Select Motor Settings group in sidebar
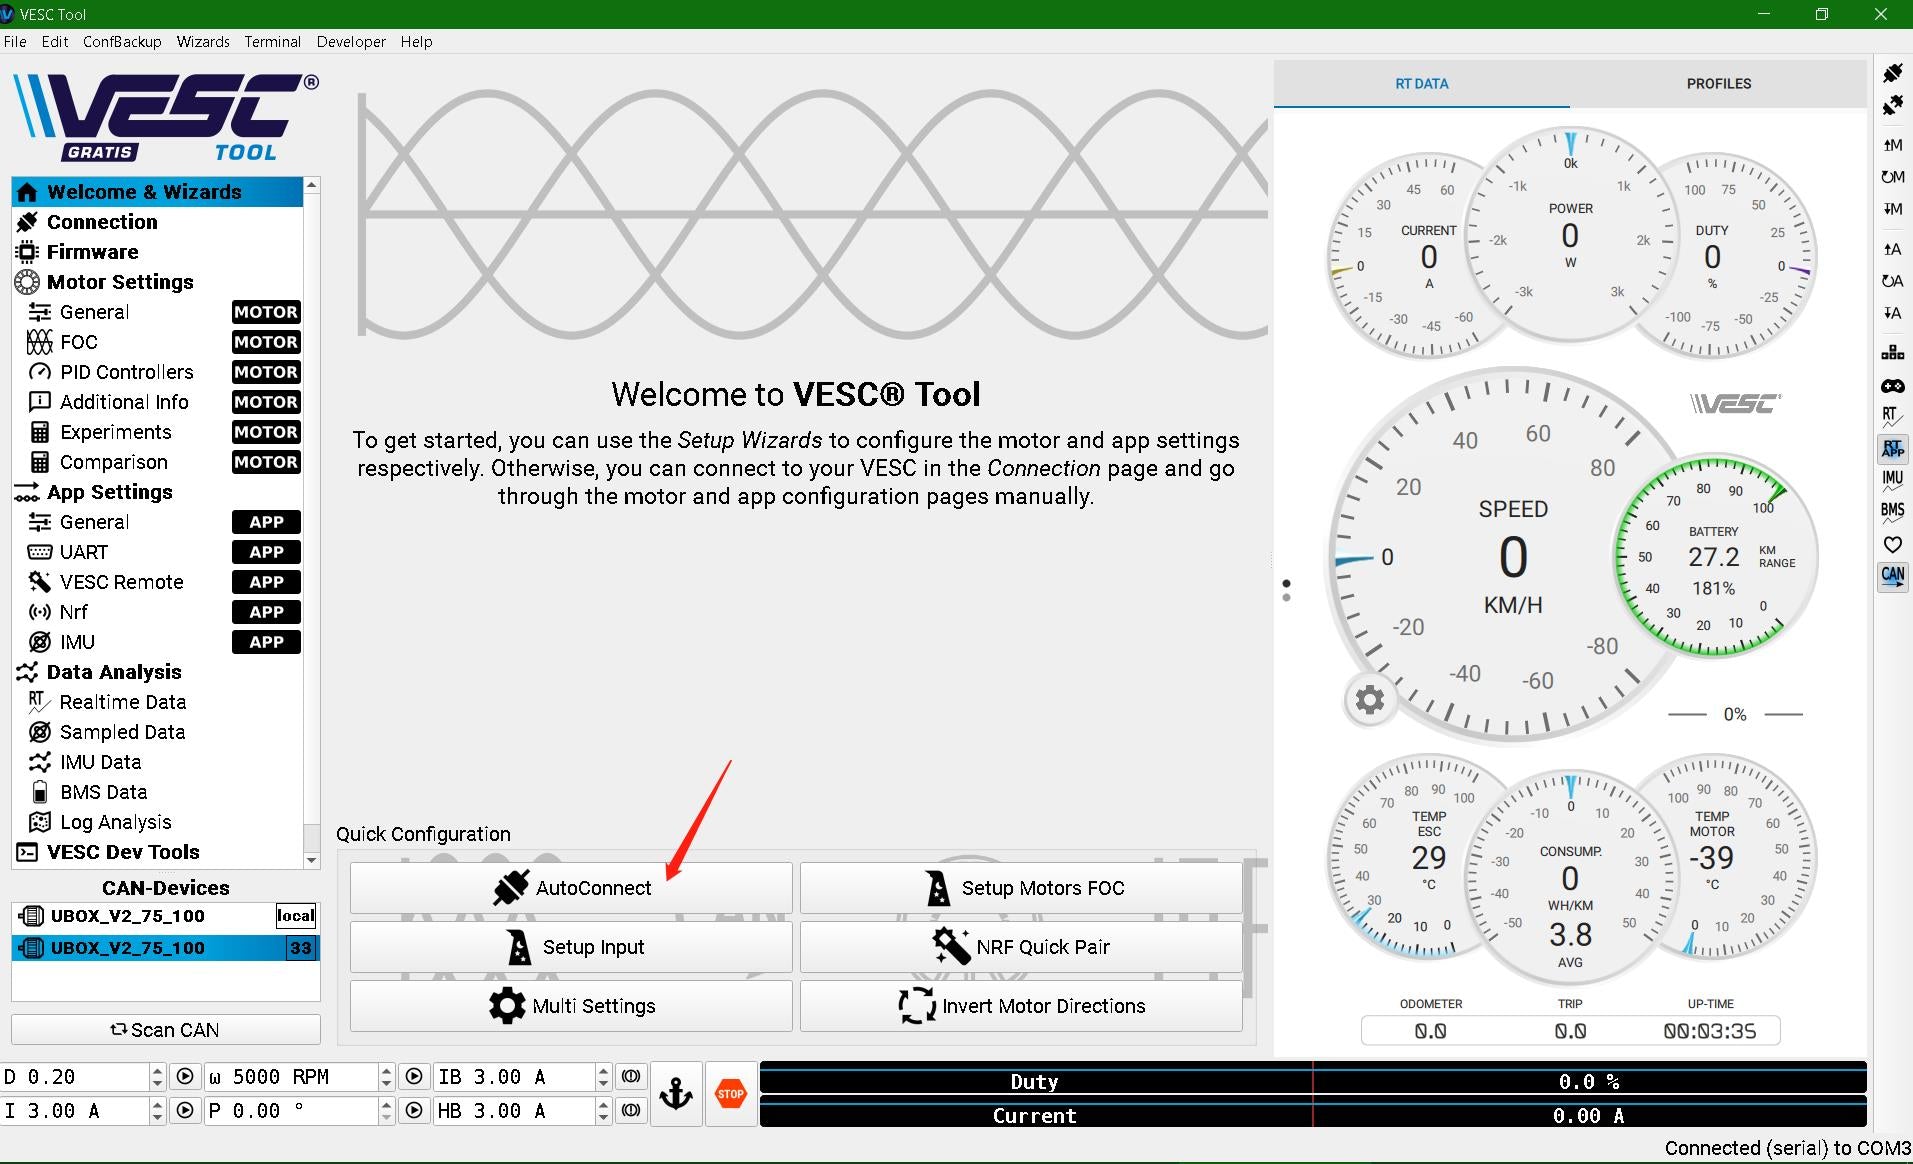The width and height of the screenshot is (1913, 1164). pos(120,282)
